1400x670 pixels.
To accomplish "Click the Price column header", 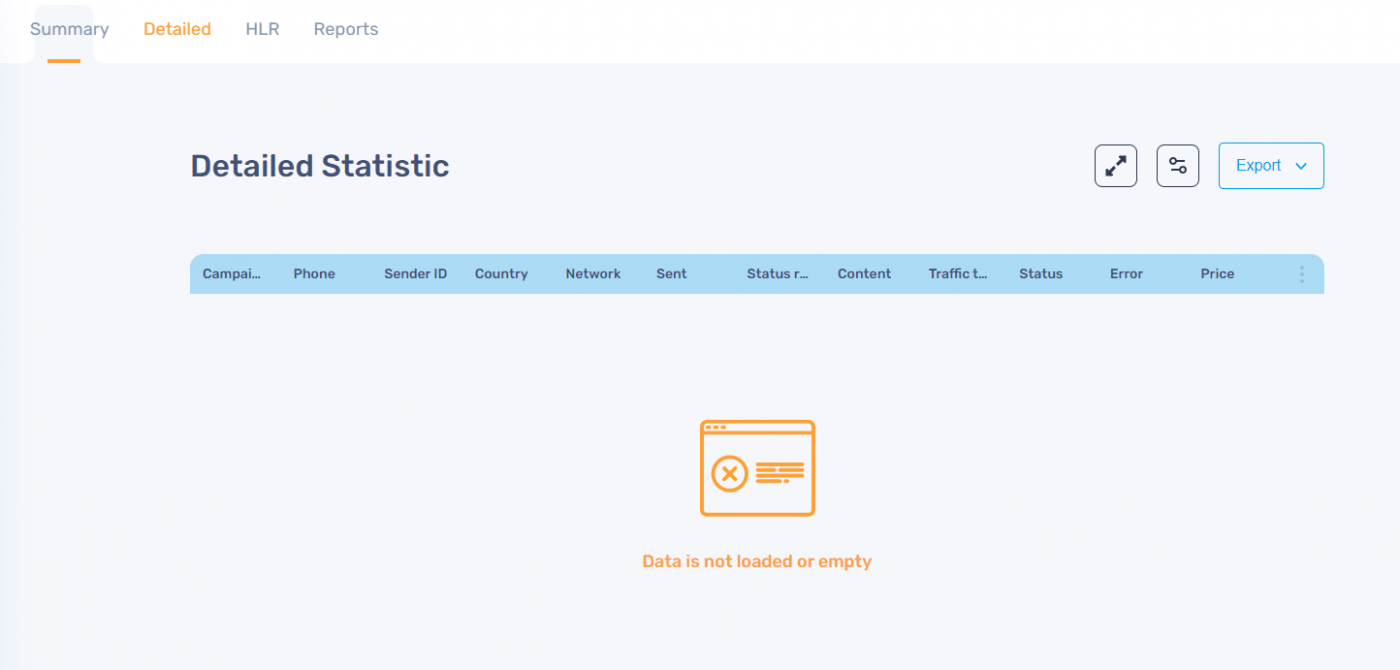I will pyautogui.click(x=1217, y=274).
